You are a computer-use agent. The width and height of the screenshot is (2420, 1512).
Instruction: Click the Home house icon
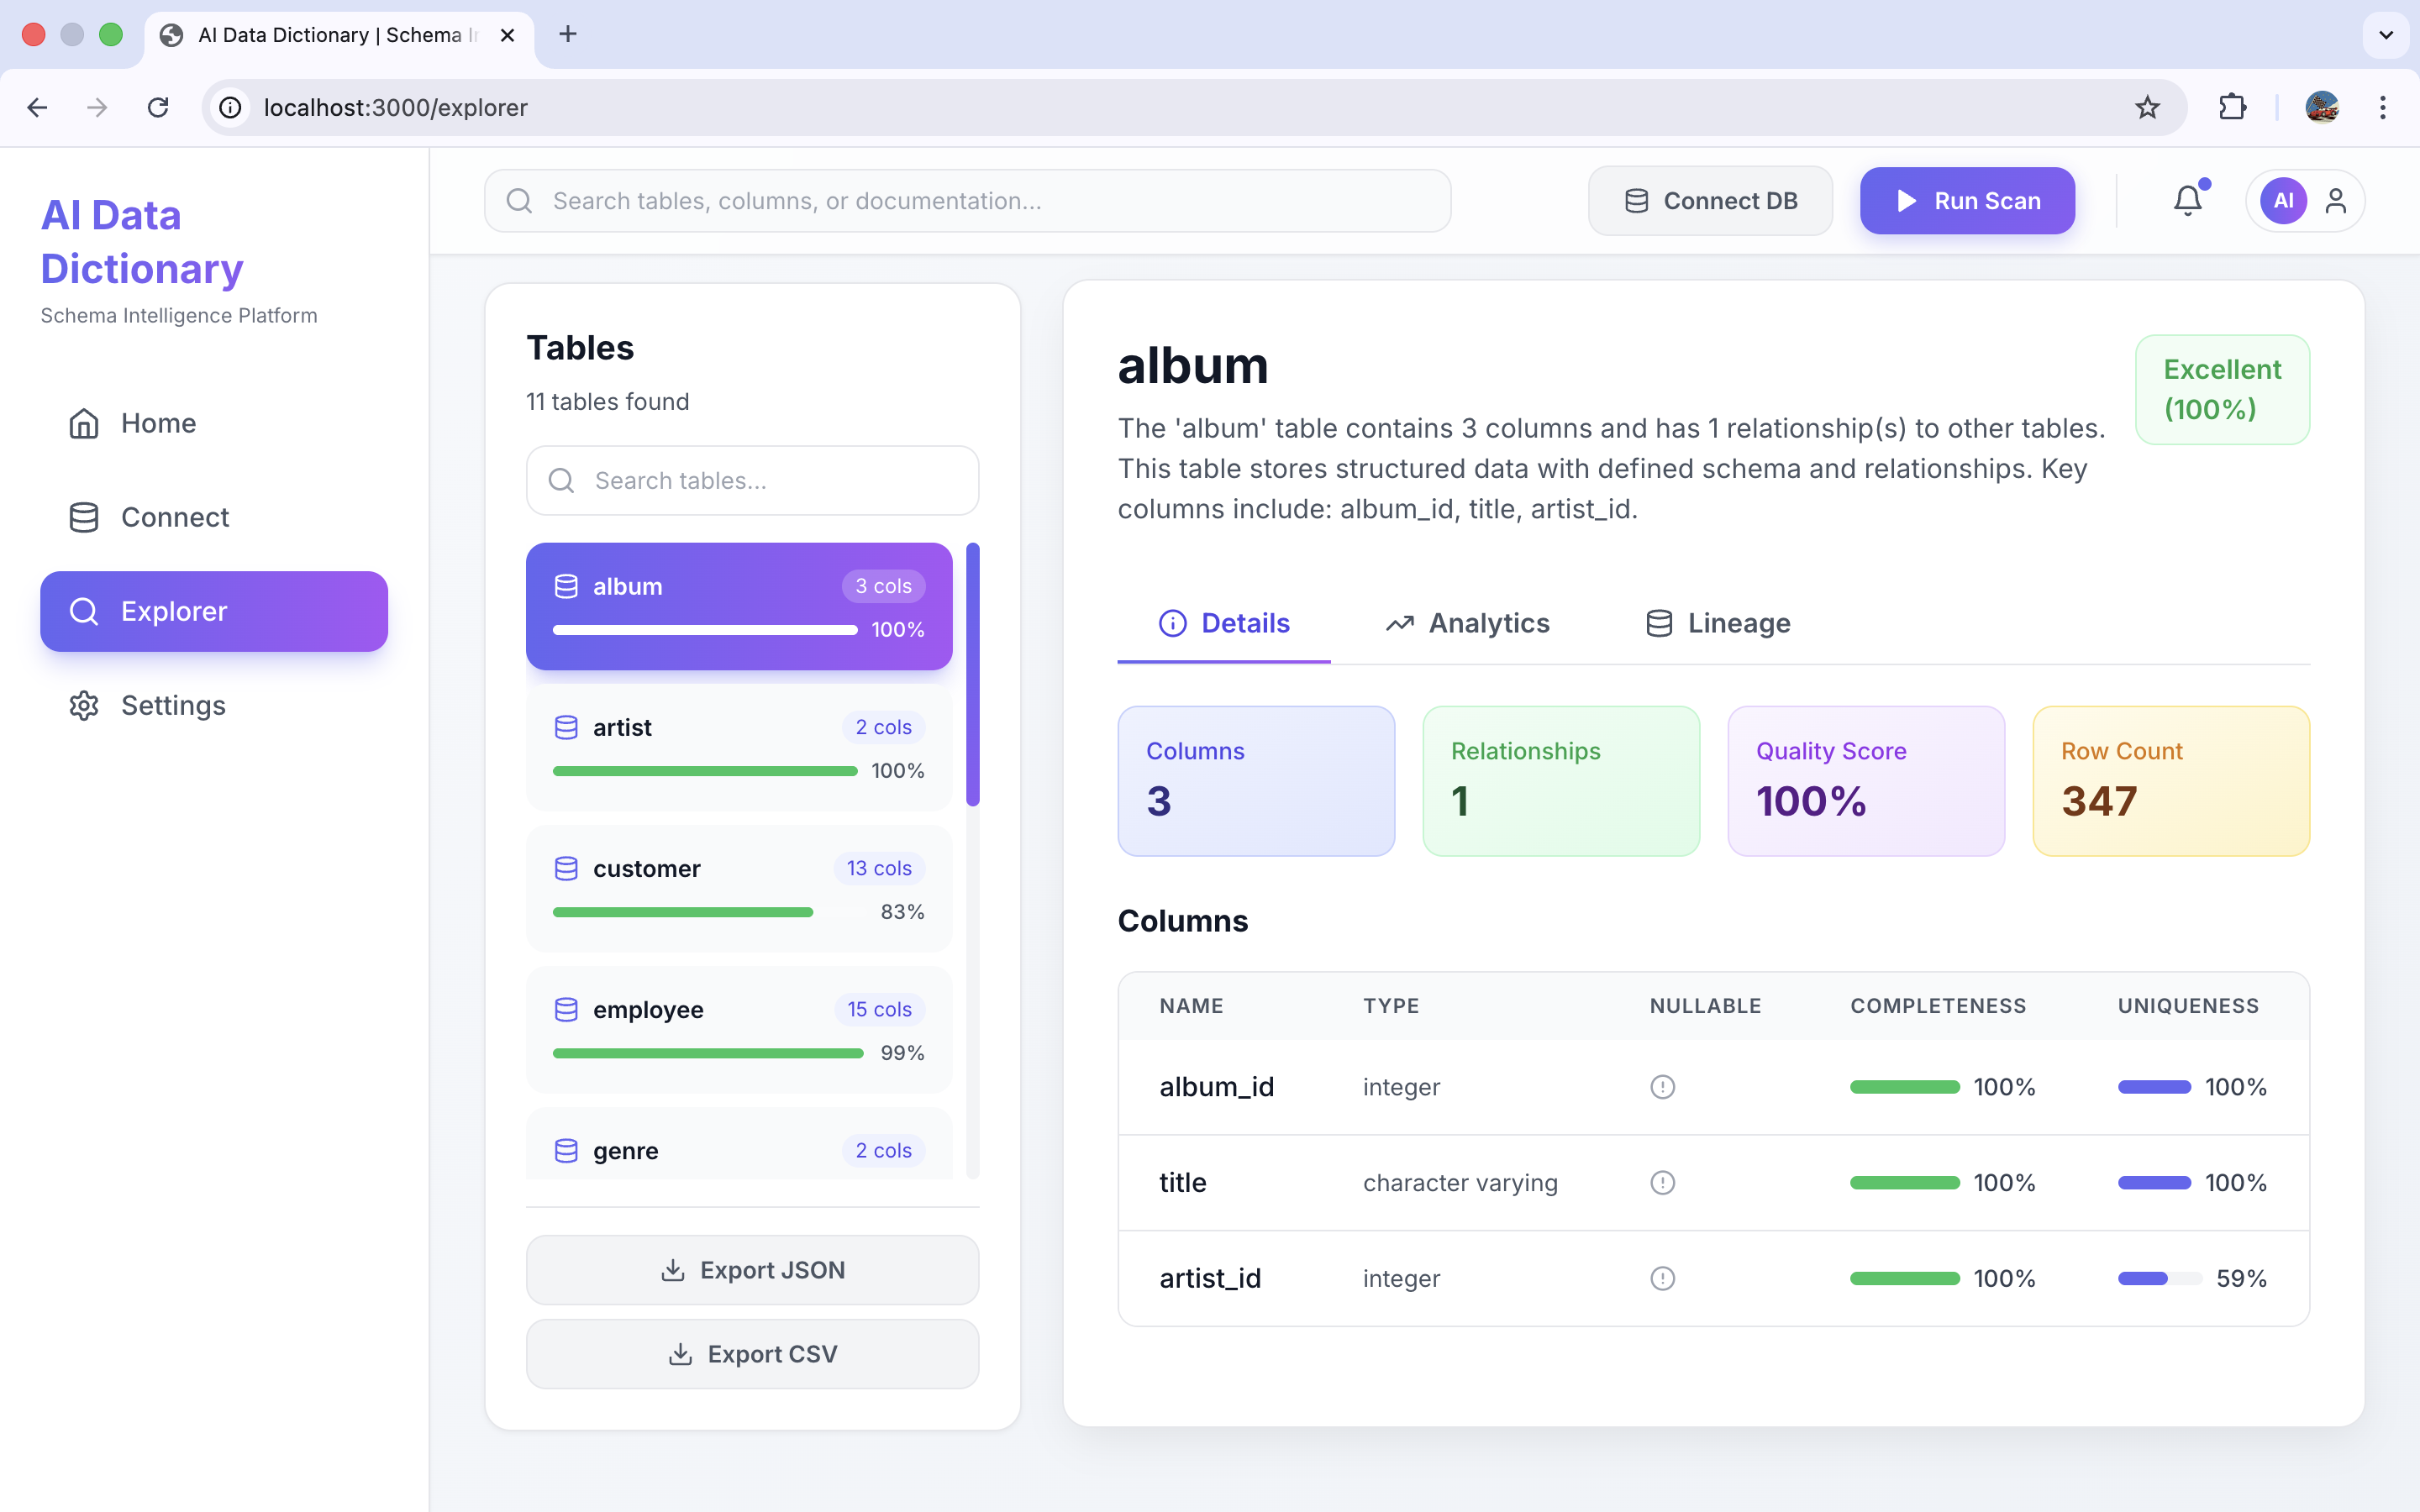point(84,422)
